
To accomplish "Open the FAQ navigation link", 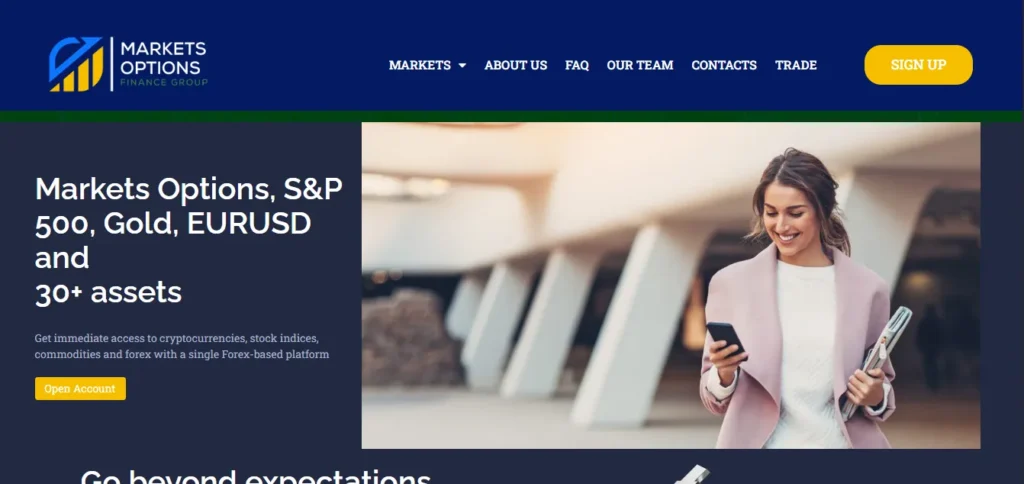I will pyautogui.click(x=577, y=65).
